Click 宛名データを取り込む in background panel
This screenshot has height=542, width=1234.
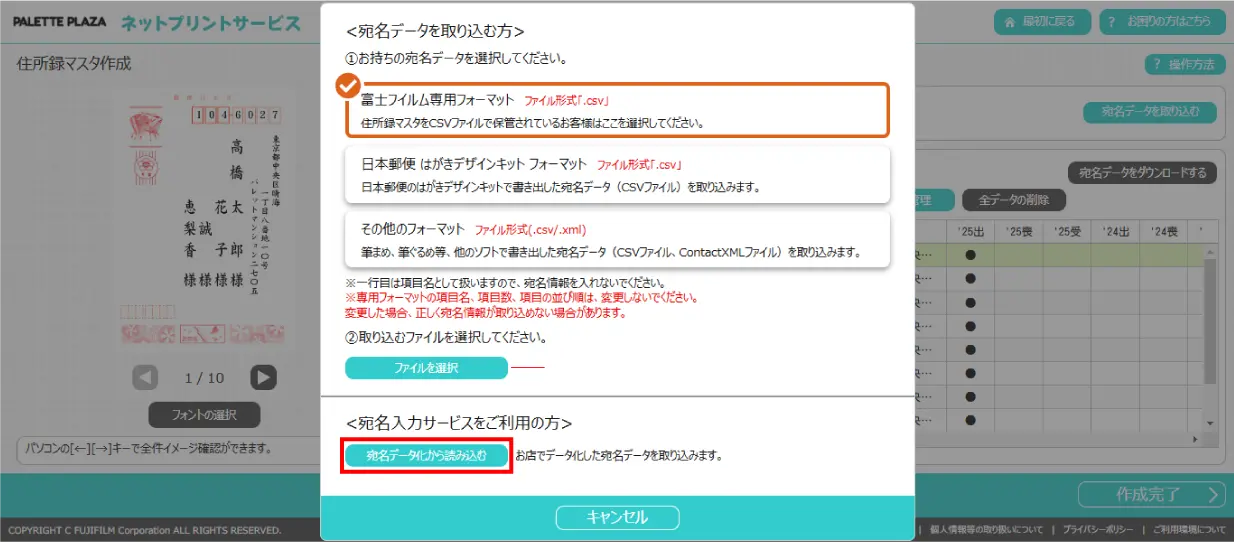[x=1149, y=112]
